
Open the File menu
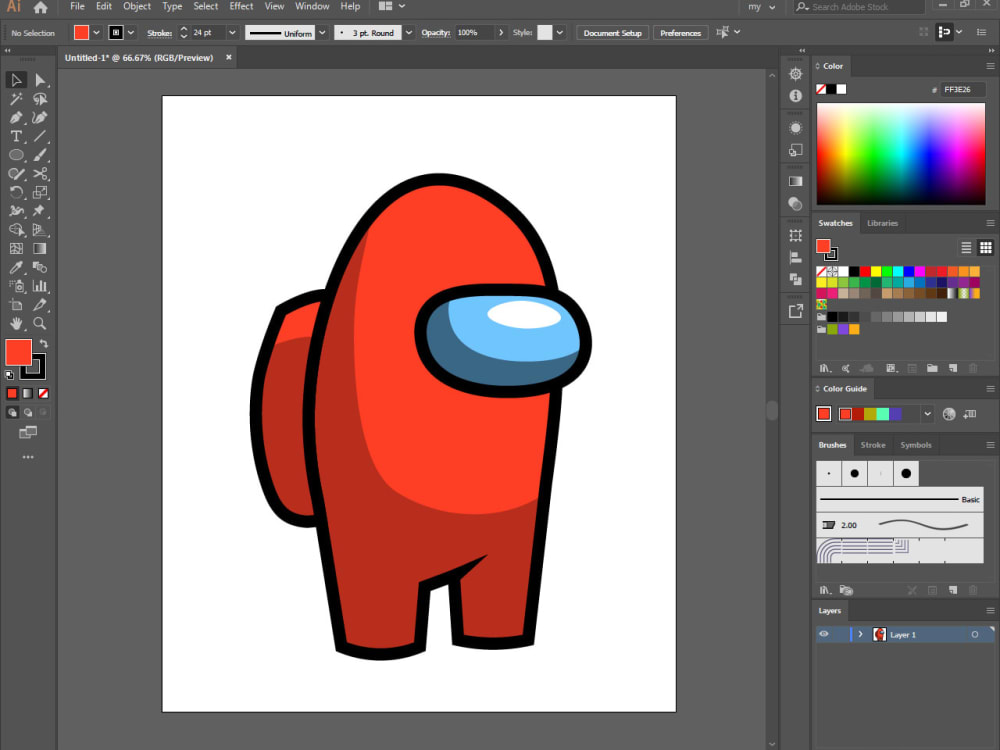[x=77, y=6]
